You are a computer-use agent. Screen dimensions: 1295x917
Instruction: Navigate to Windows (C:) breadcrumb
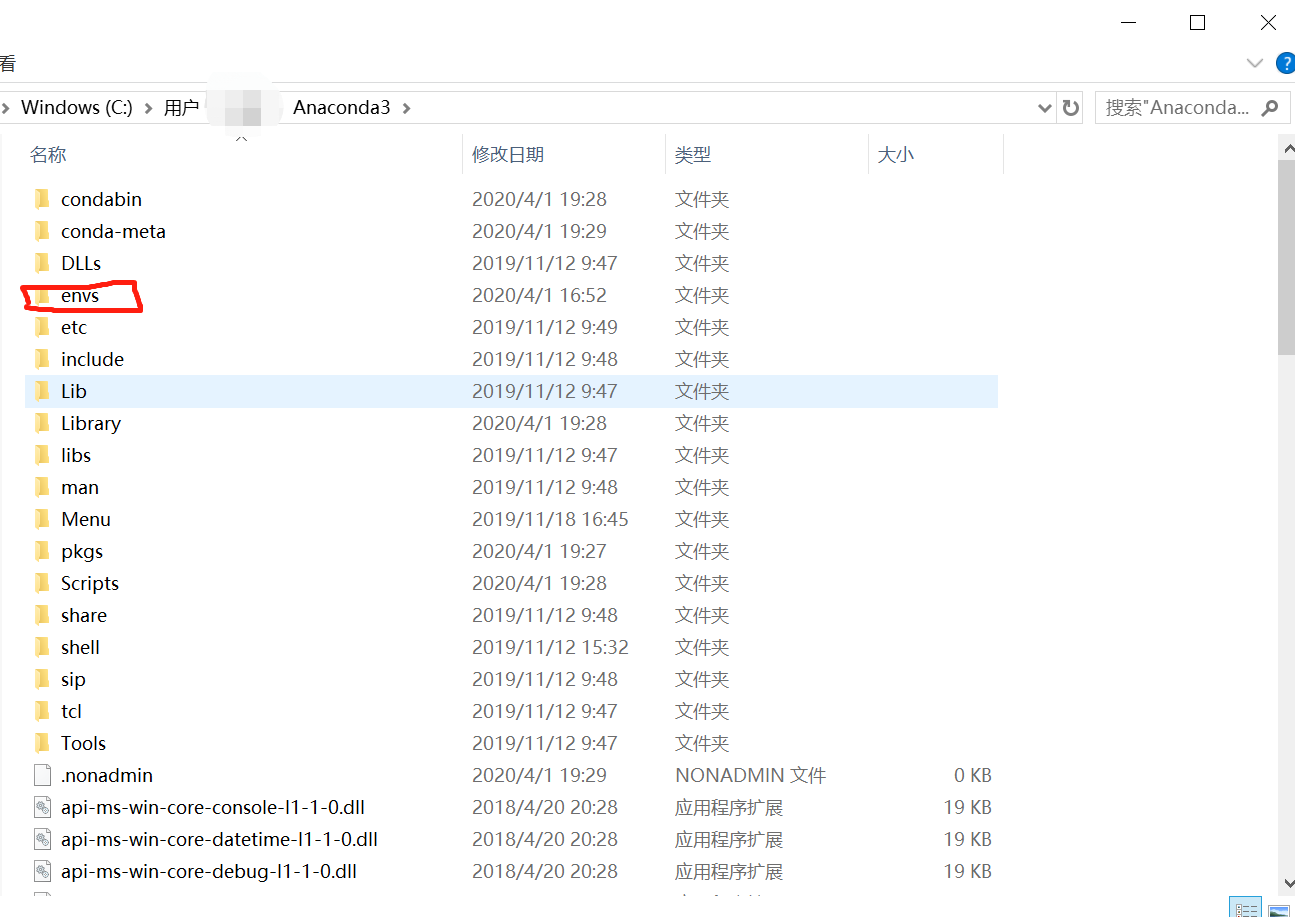pyautogui.click(x=77, y=107)
